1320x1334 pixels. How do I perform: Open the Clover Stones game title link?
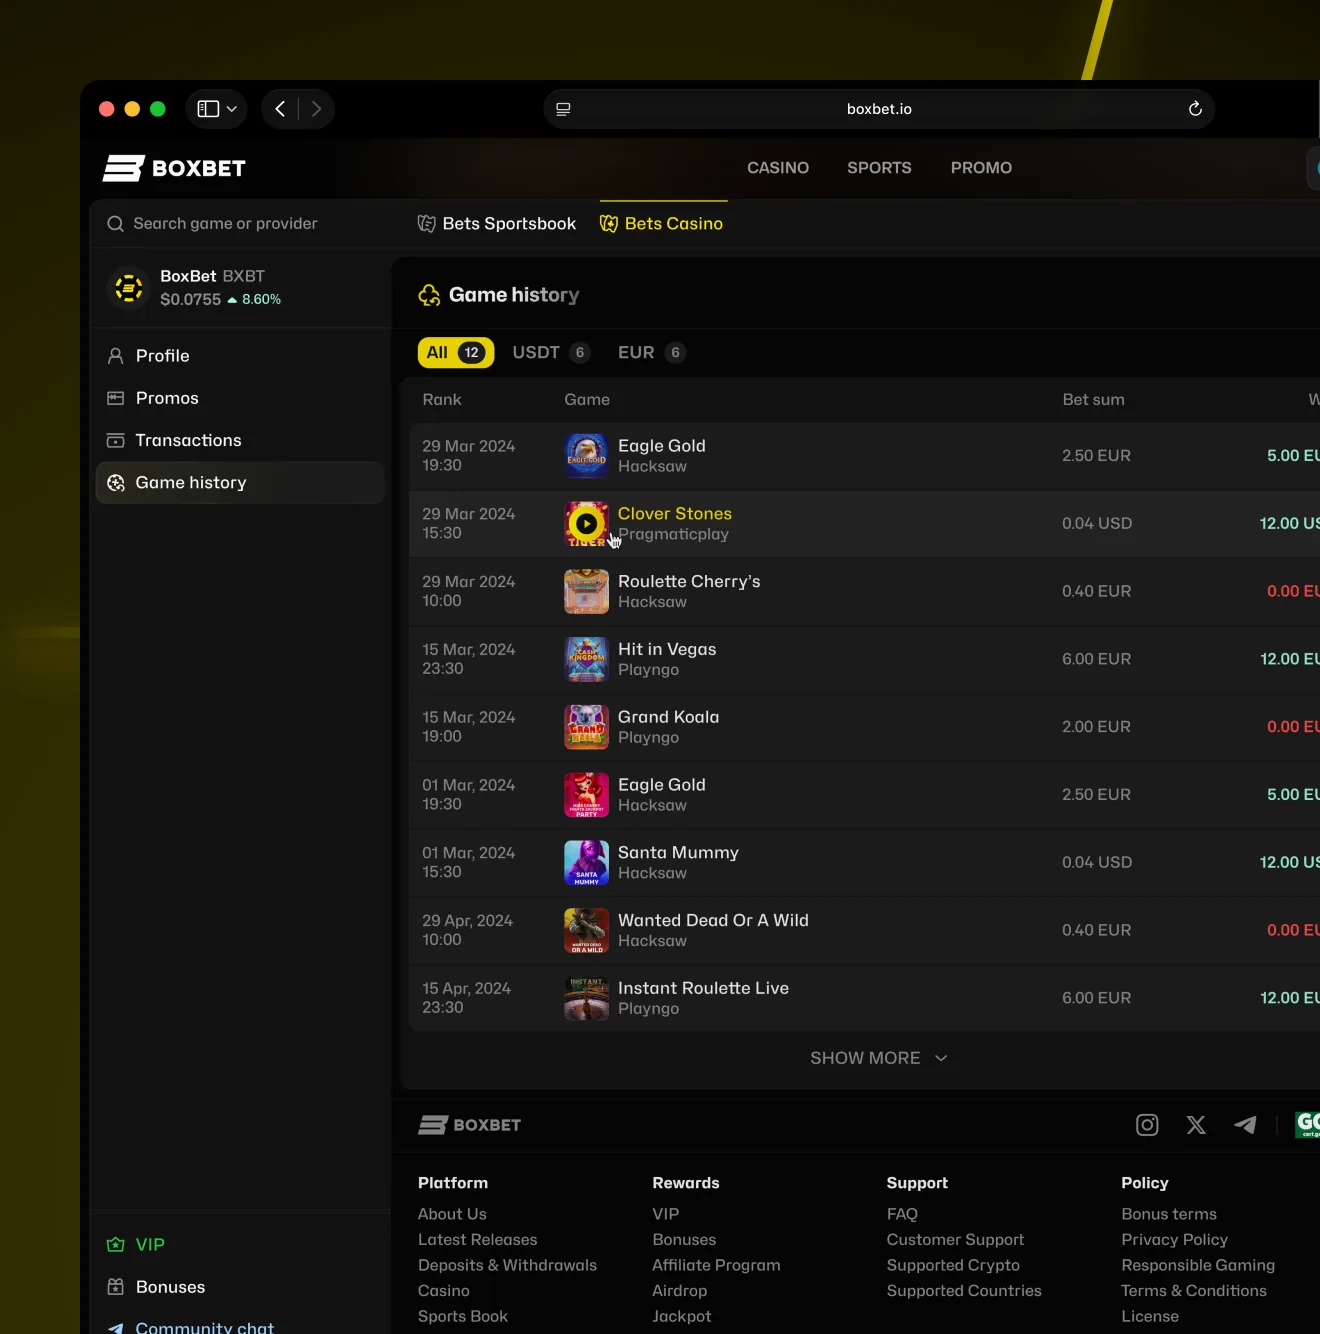tap(675, 514)
